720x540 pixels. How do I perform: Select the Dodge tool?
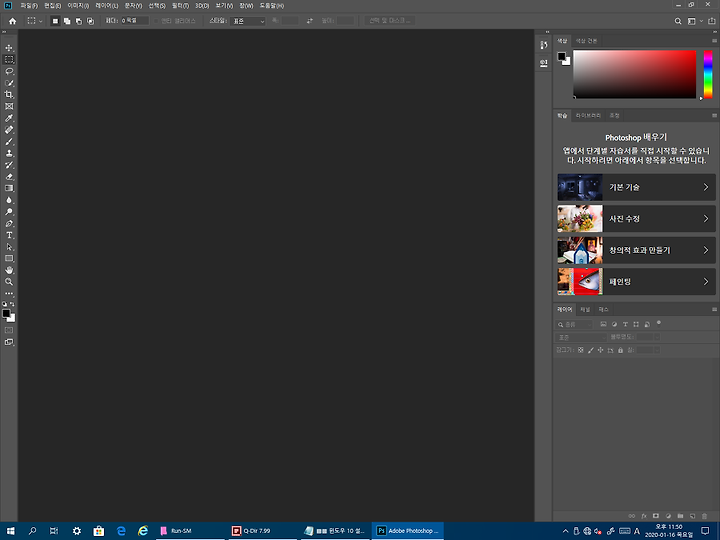click(9, 212)
